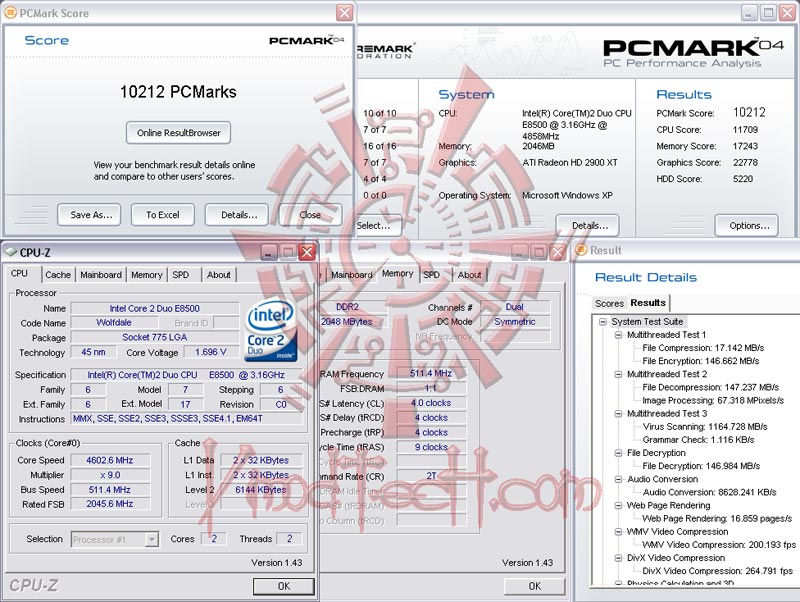Click the 10212 PCMarks score text

click(178, 92)
